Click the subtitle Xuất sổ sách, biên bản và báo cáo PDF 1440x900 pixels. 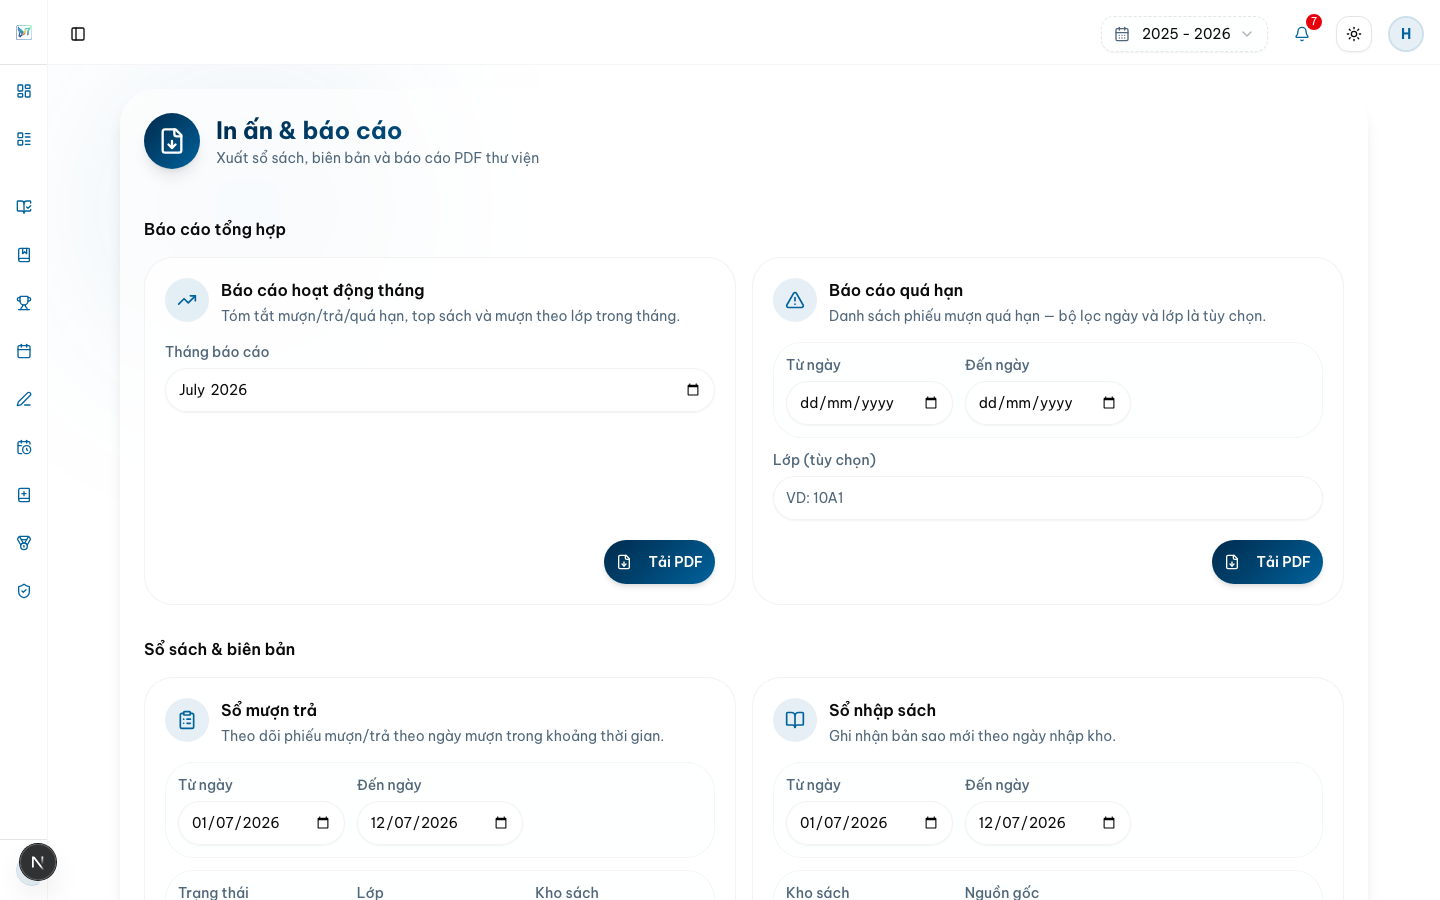pyautogui.click(x=378, y=158)
